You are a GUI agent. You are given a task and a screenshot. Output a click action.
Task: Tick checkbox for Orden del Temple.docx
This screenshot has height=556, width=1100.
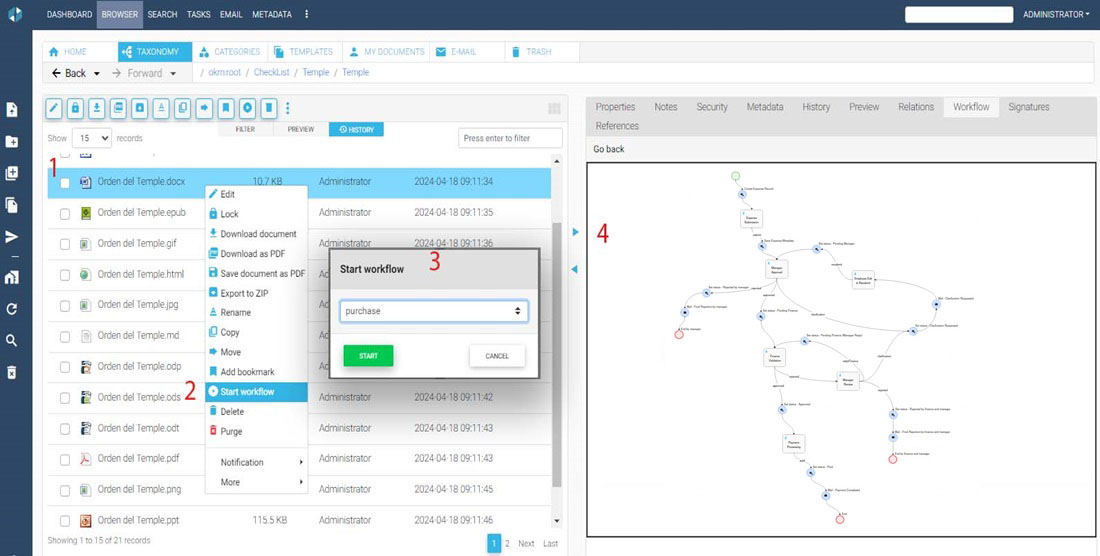[65, 183]
